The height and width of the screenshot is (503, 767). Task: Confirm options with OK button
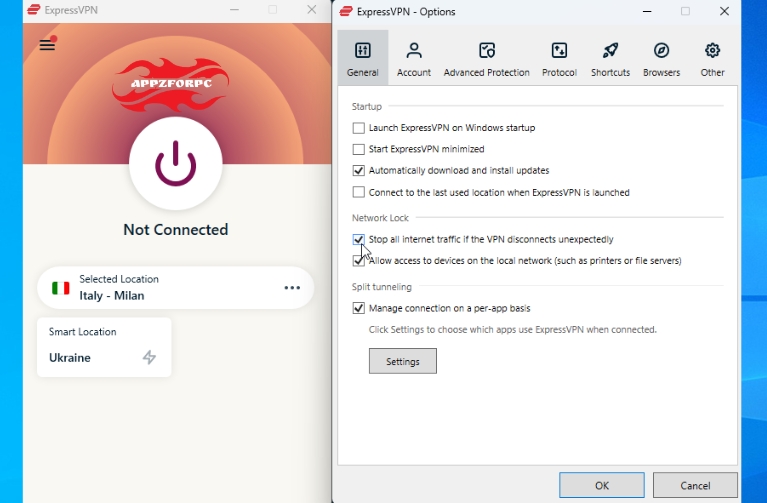coord(602,485)
